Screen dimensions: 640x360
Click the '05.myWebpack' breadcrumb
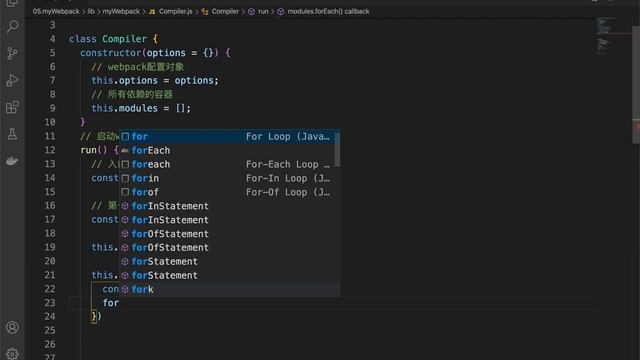[56, 11]
